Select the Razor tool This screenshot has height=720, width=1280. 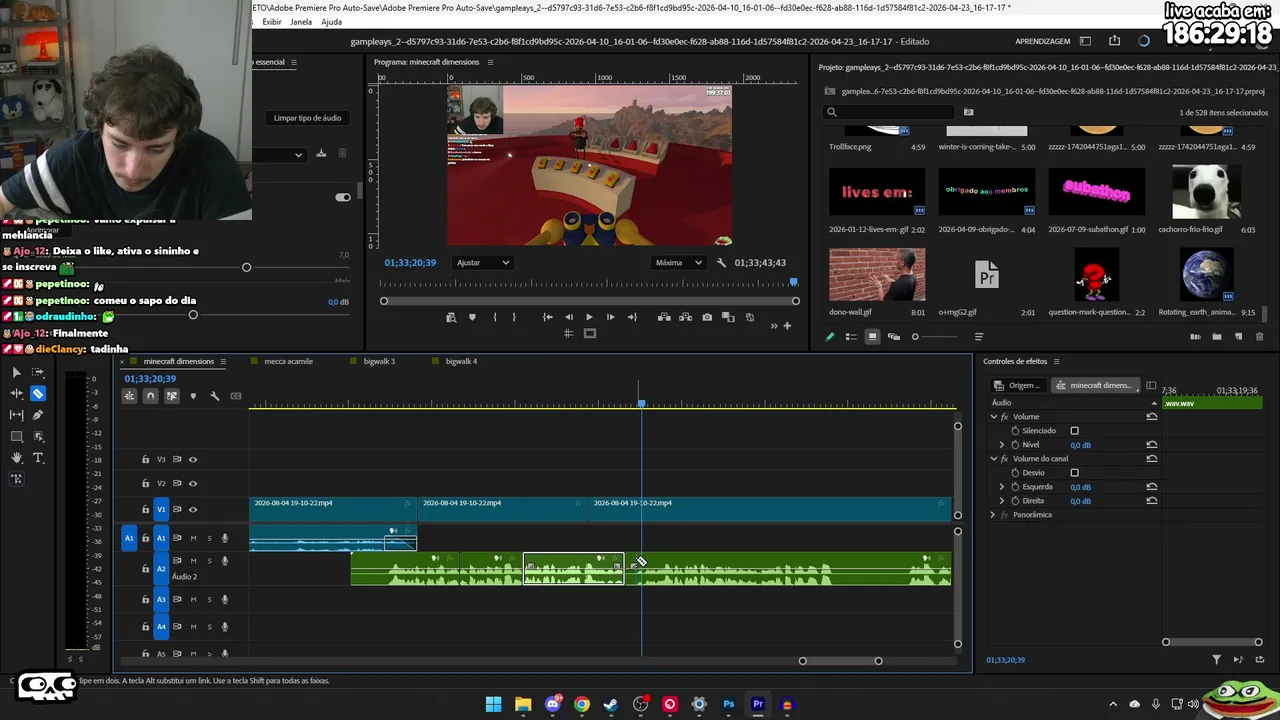pyautogui.click(x=38, y=393)
